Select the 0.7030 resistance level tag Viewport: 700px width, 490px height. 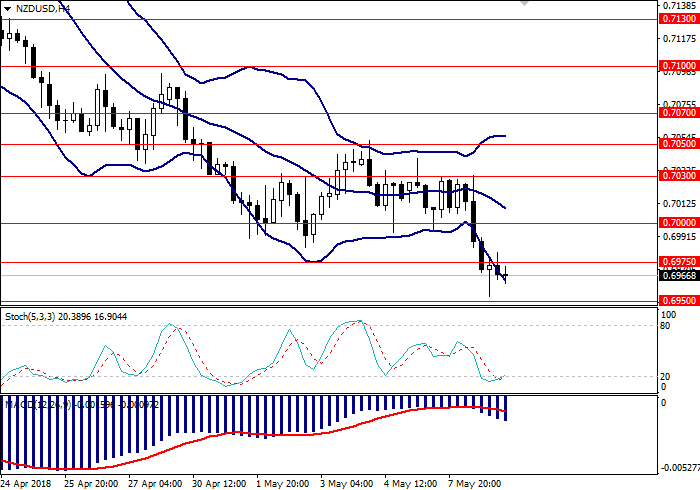(677, 176)
